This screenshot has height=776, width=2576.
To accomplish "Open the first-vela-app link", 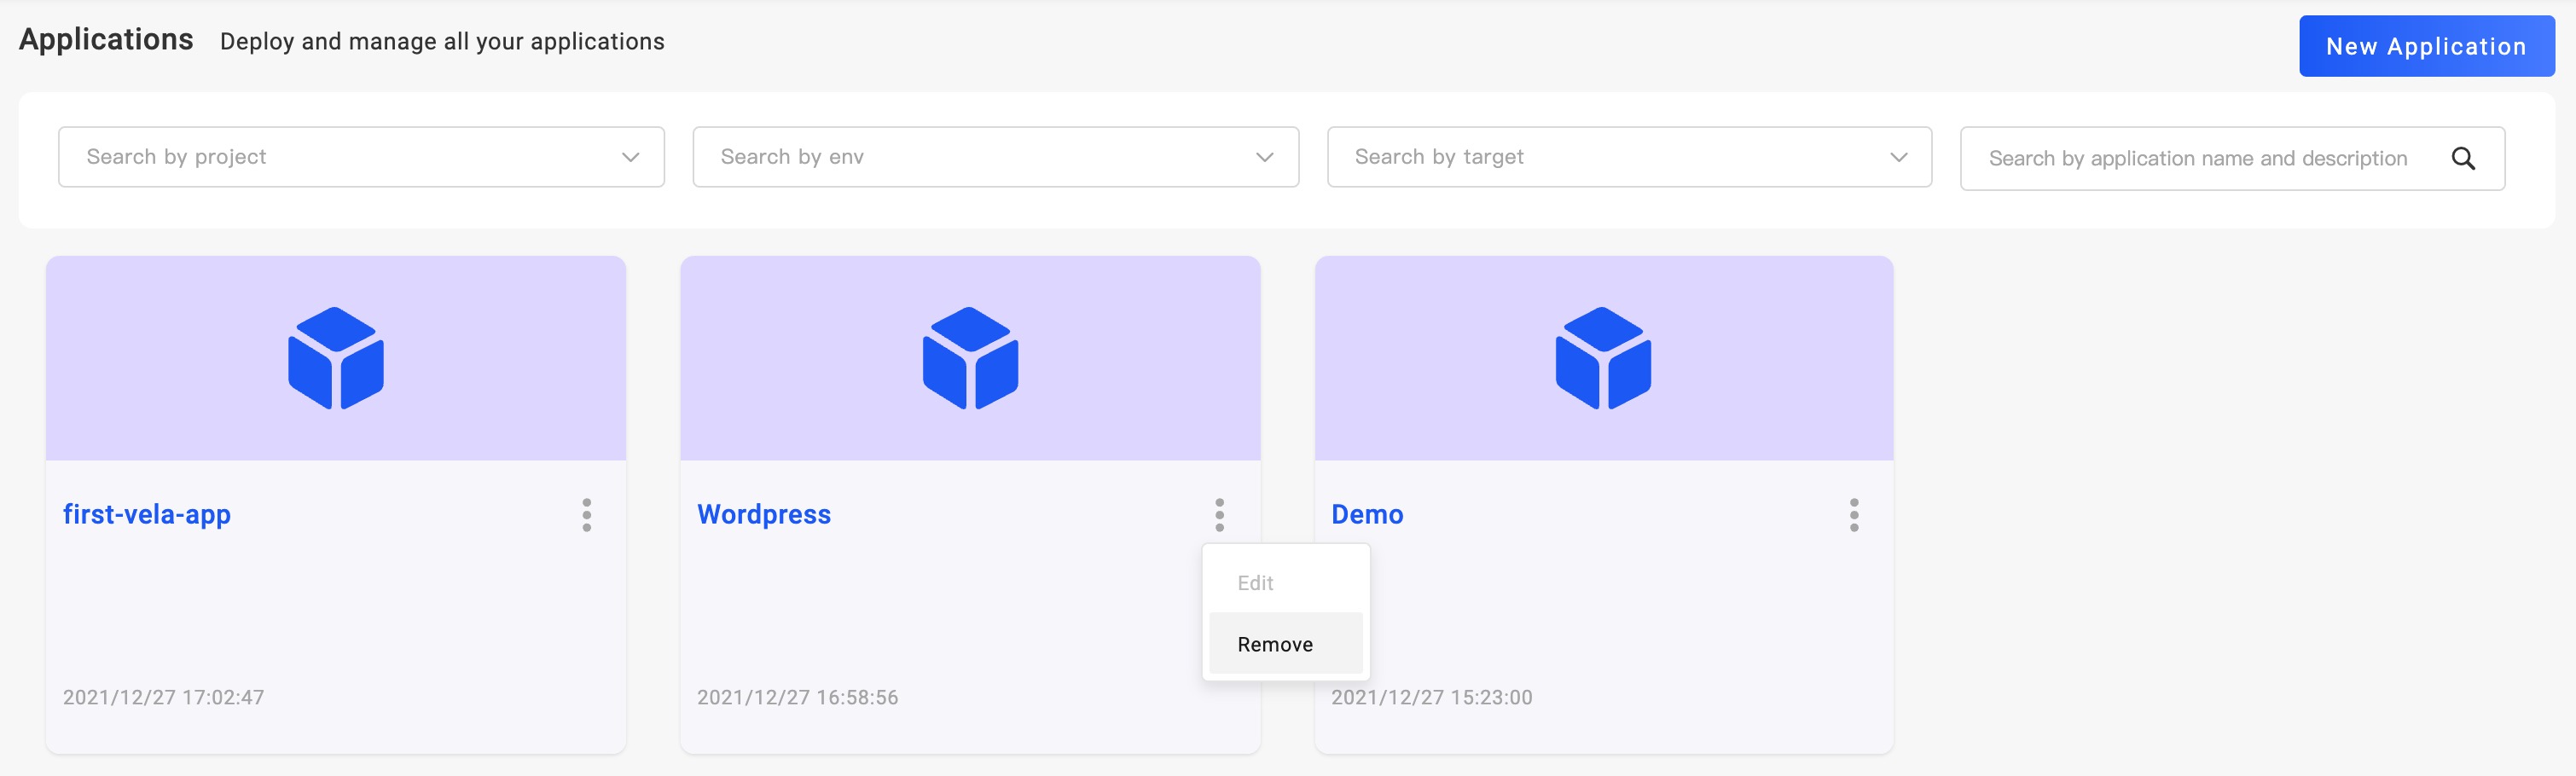I will [x=147, y=514].
